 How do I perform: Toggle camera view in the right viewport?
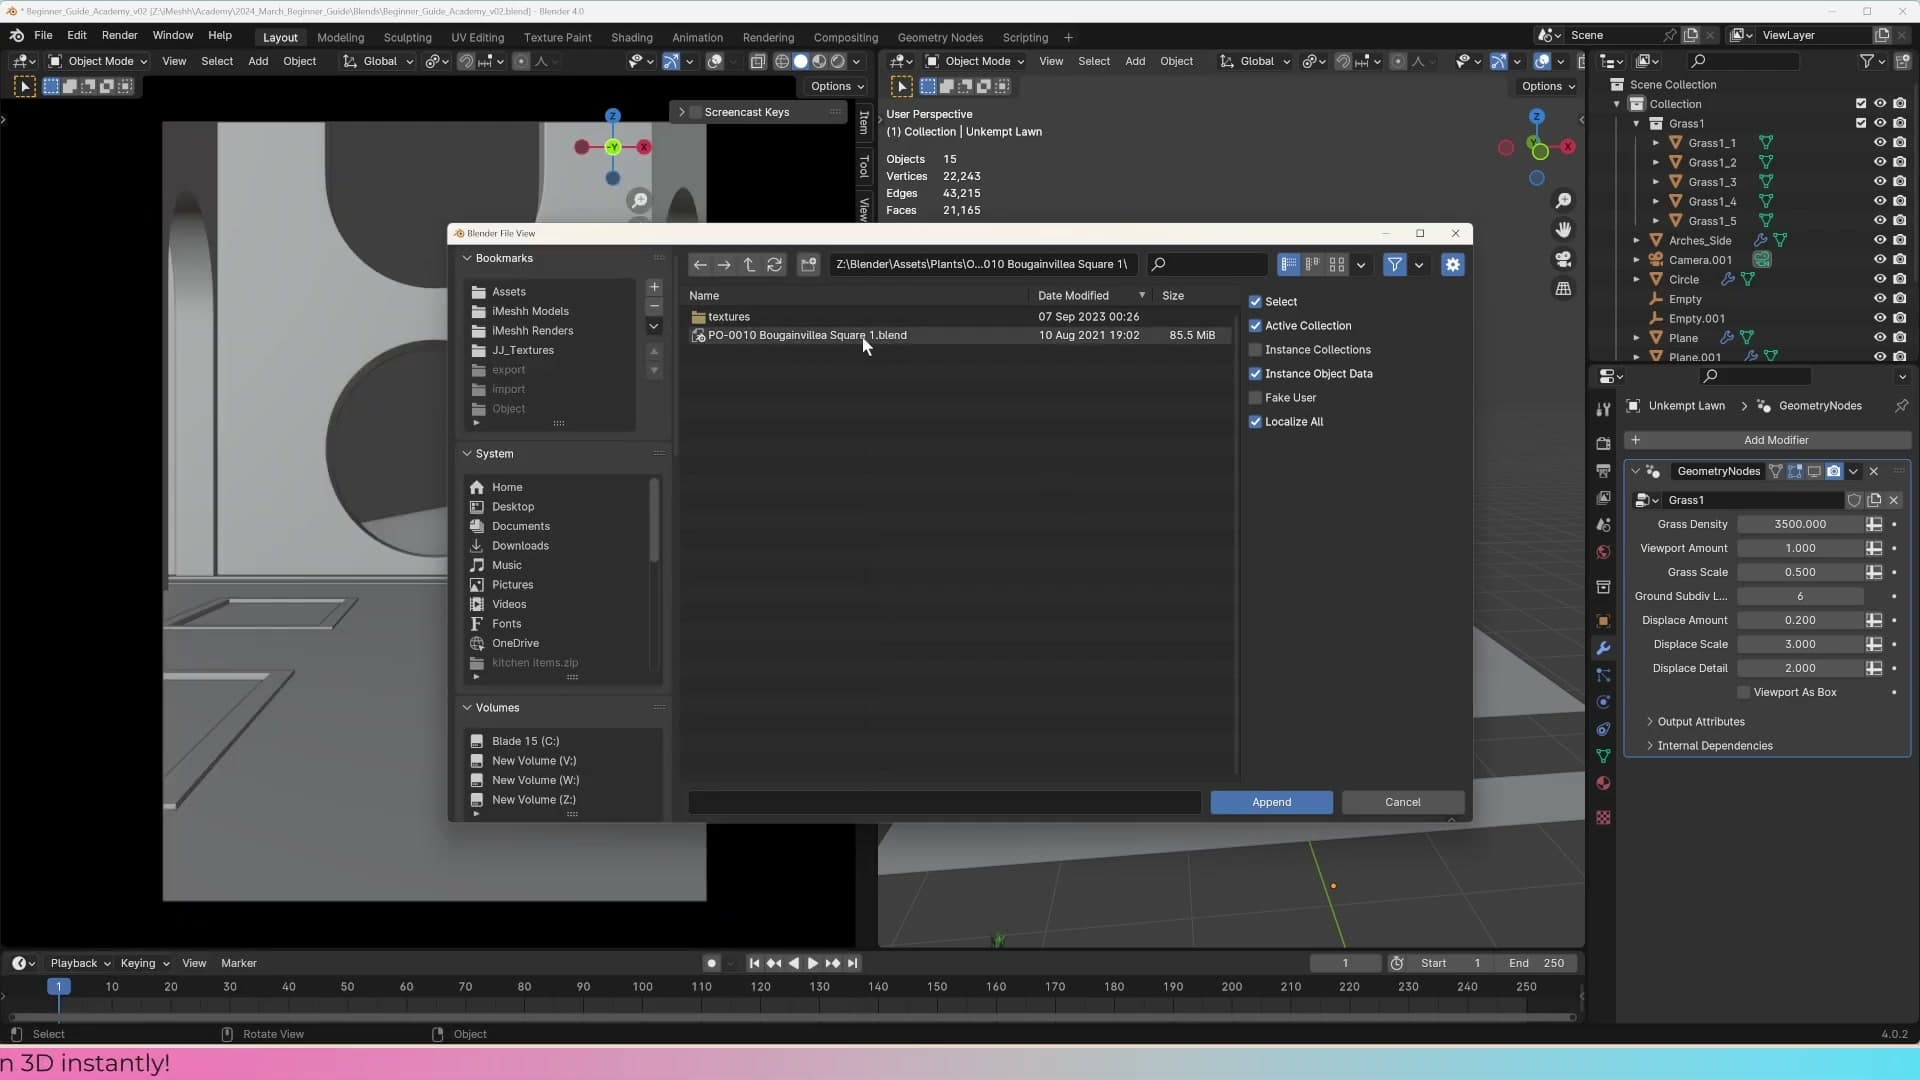click(x=1564, y=259)
